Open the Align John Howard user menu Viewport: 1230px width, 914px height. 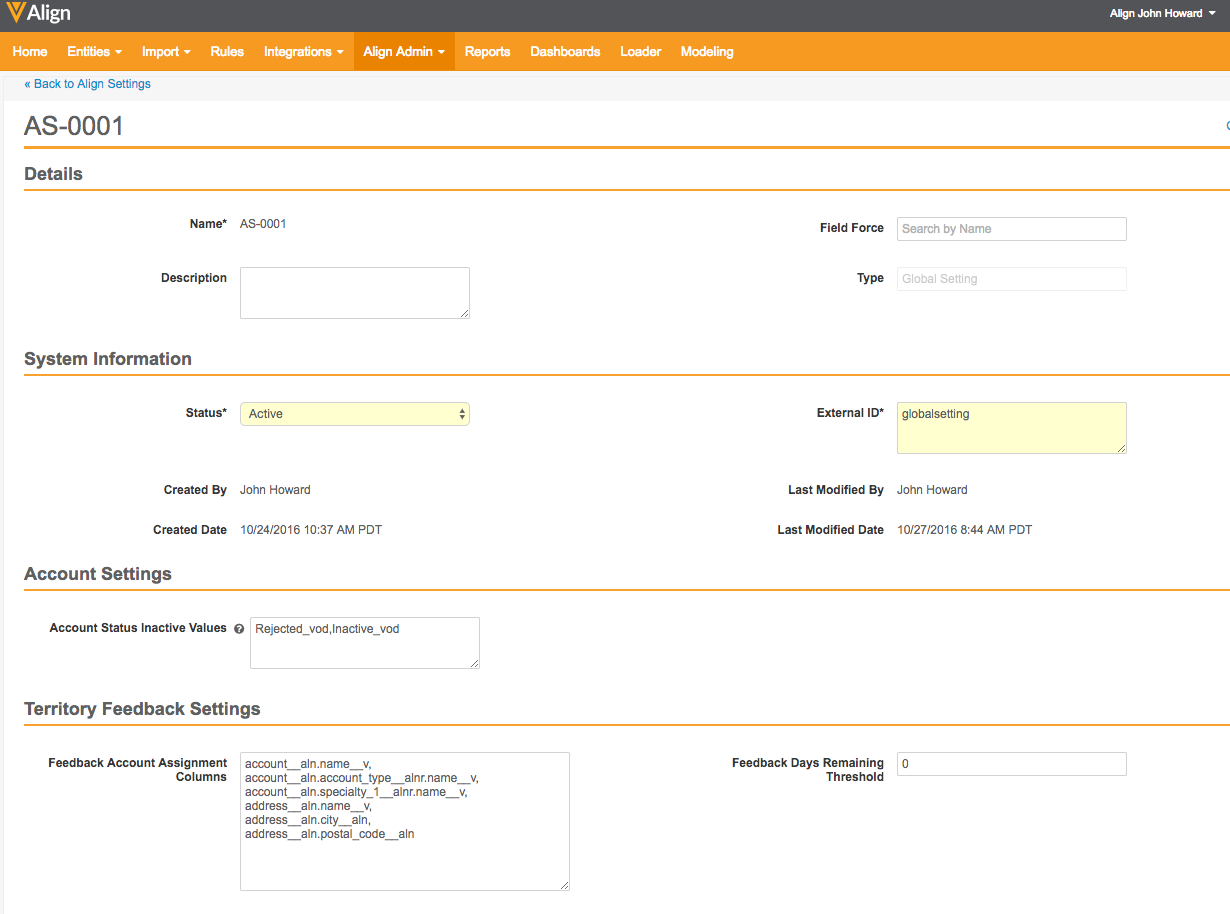pos(1162,14)
